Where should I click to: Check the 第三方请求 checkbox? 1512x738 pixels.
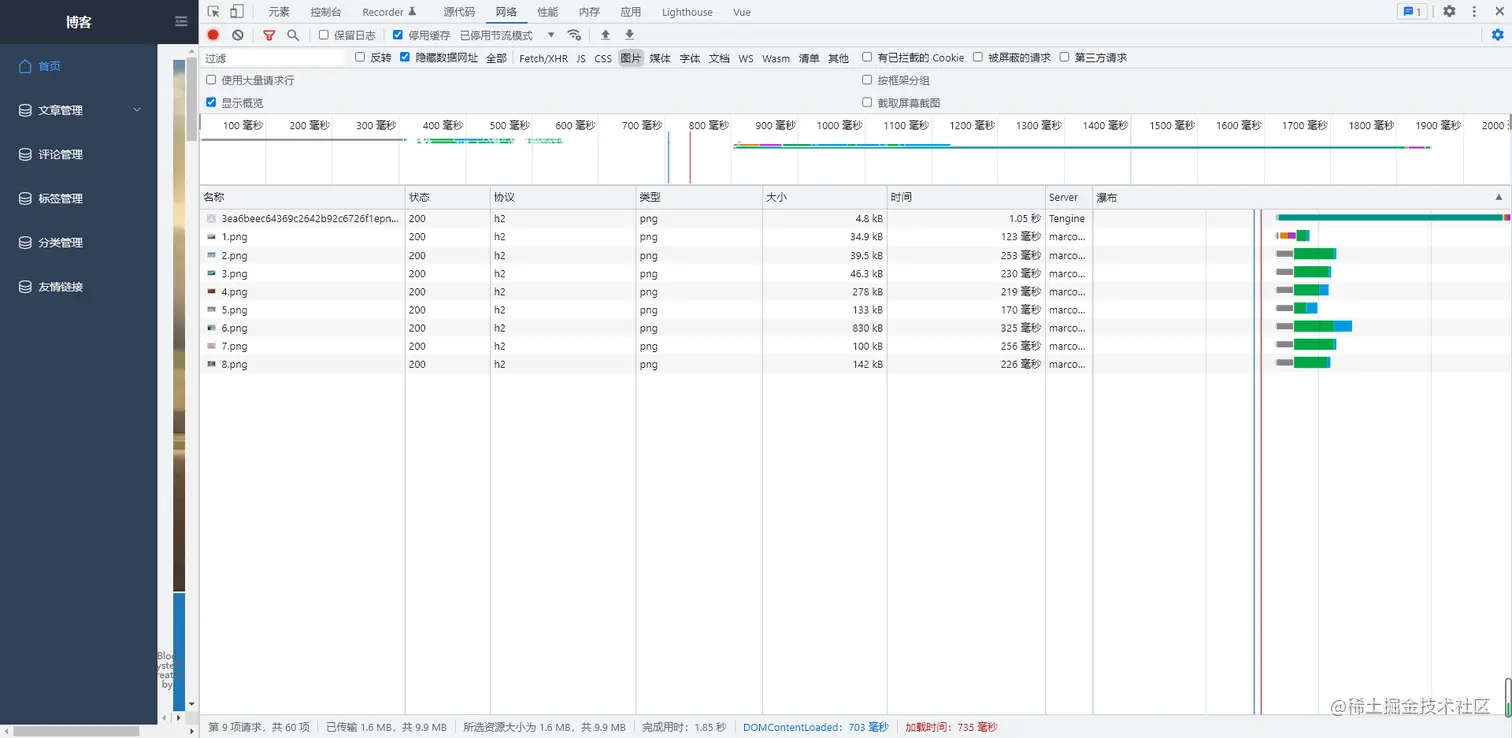1065,57
